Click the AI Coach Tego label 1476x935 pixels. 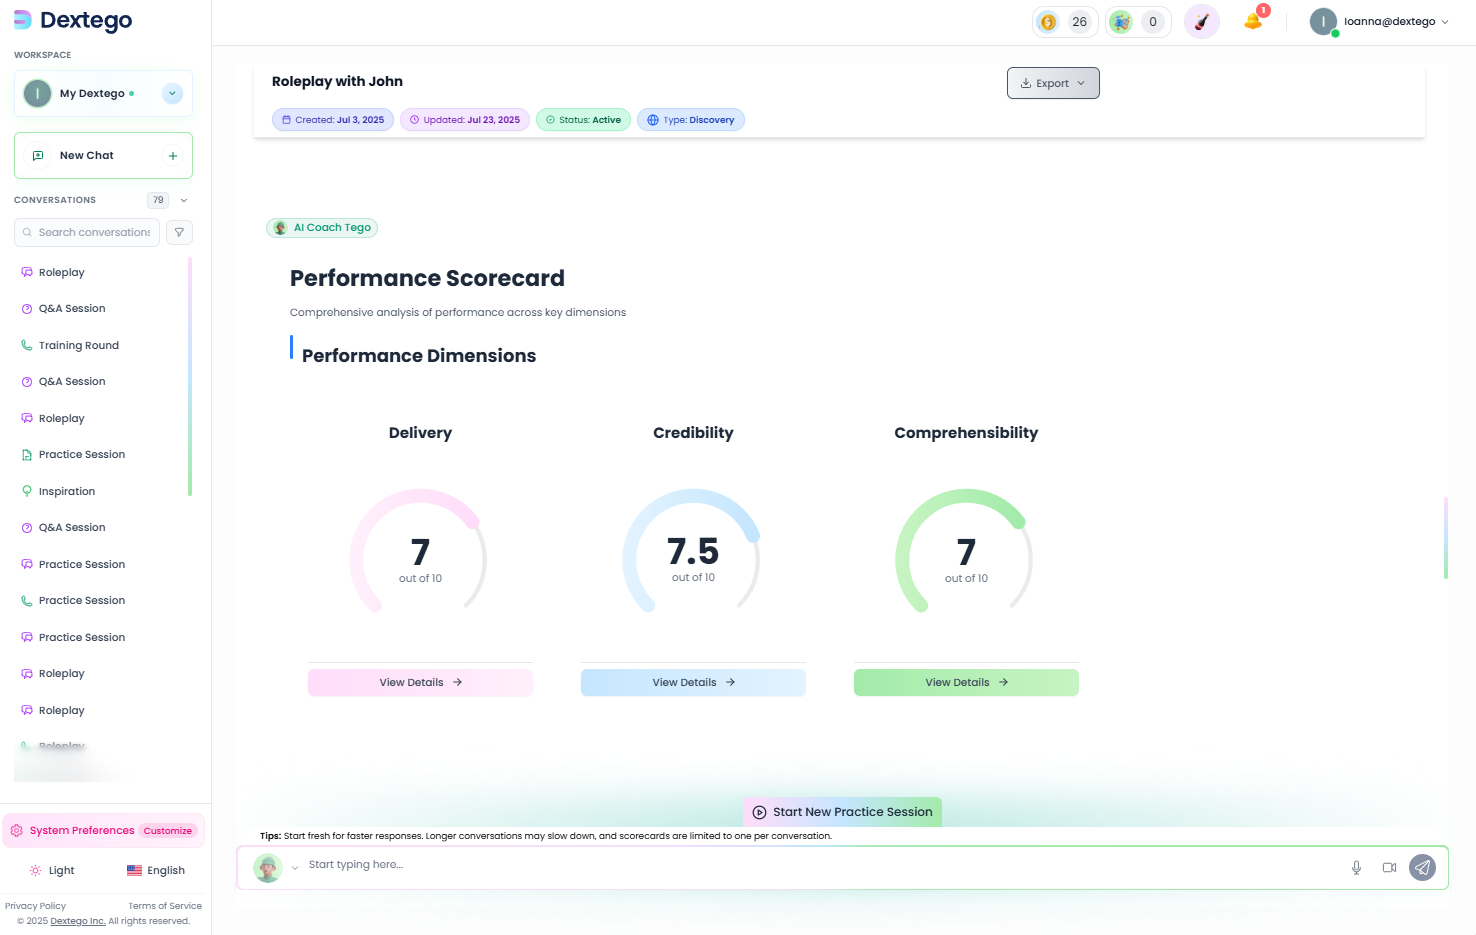pos(322,228)
